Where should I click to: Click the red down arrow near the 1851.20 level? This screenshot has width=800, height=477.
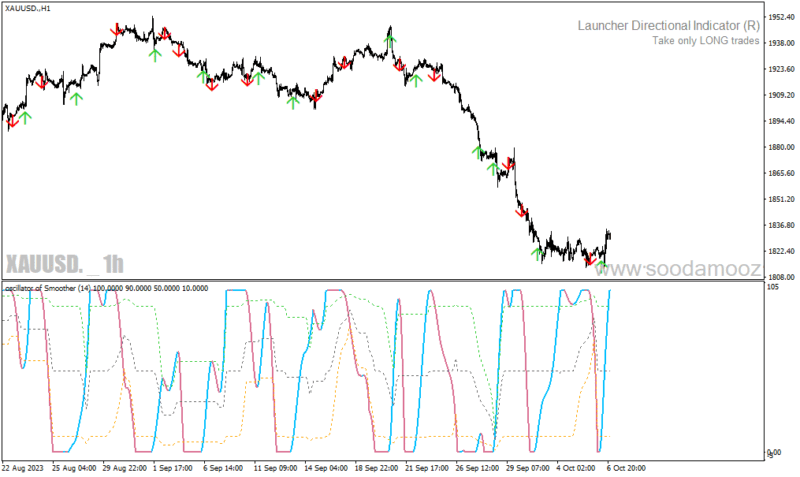click(521, 211)
